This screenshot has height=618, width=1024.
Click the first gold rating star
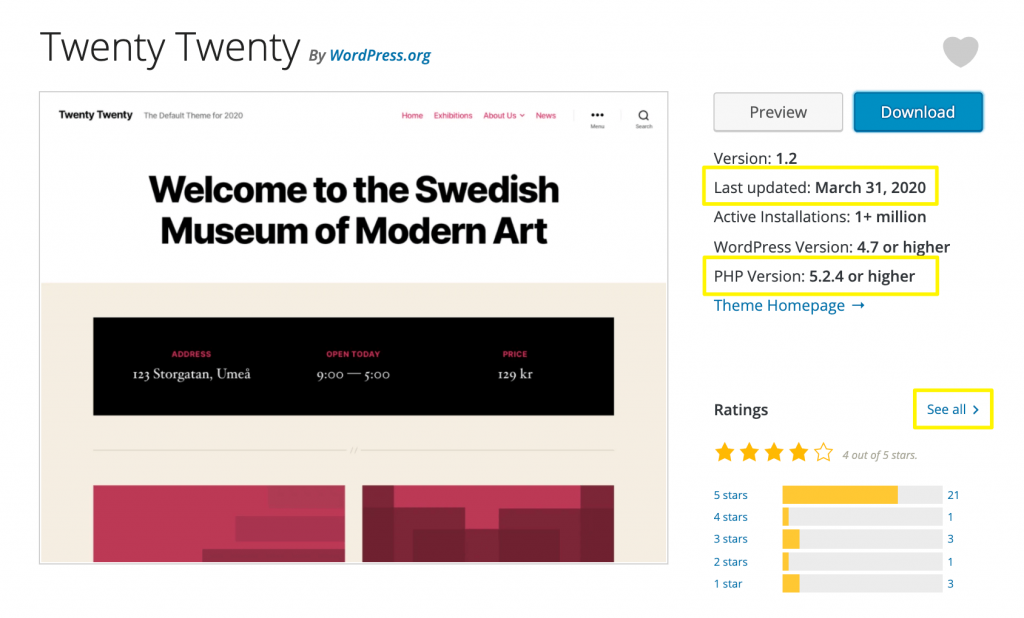point(725,452)
